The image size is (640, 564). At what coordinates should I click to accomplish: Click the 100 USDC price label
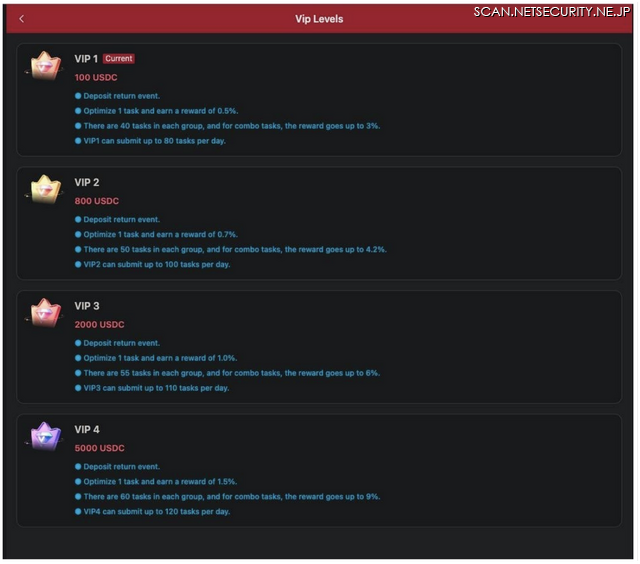(96, 78)
